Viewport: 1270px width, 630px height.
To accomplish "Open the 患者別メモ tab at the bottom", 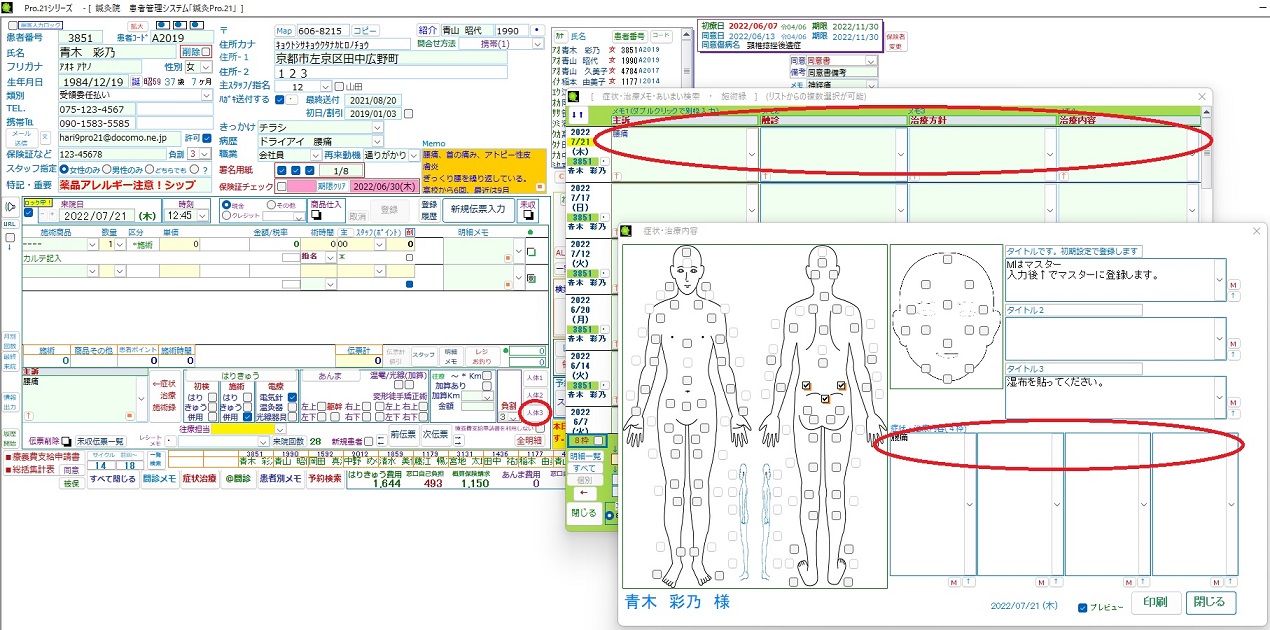I will [280, 480].
